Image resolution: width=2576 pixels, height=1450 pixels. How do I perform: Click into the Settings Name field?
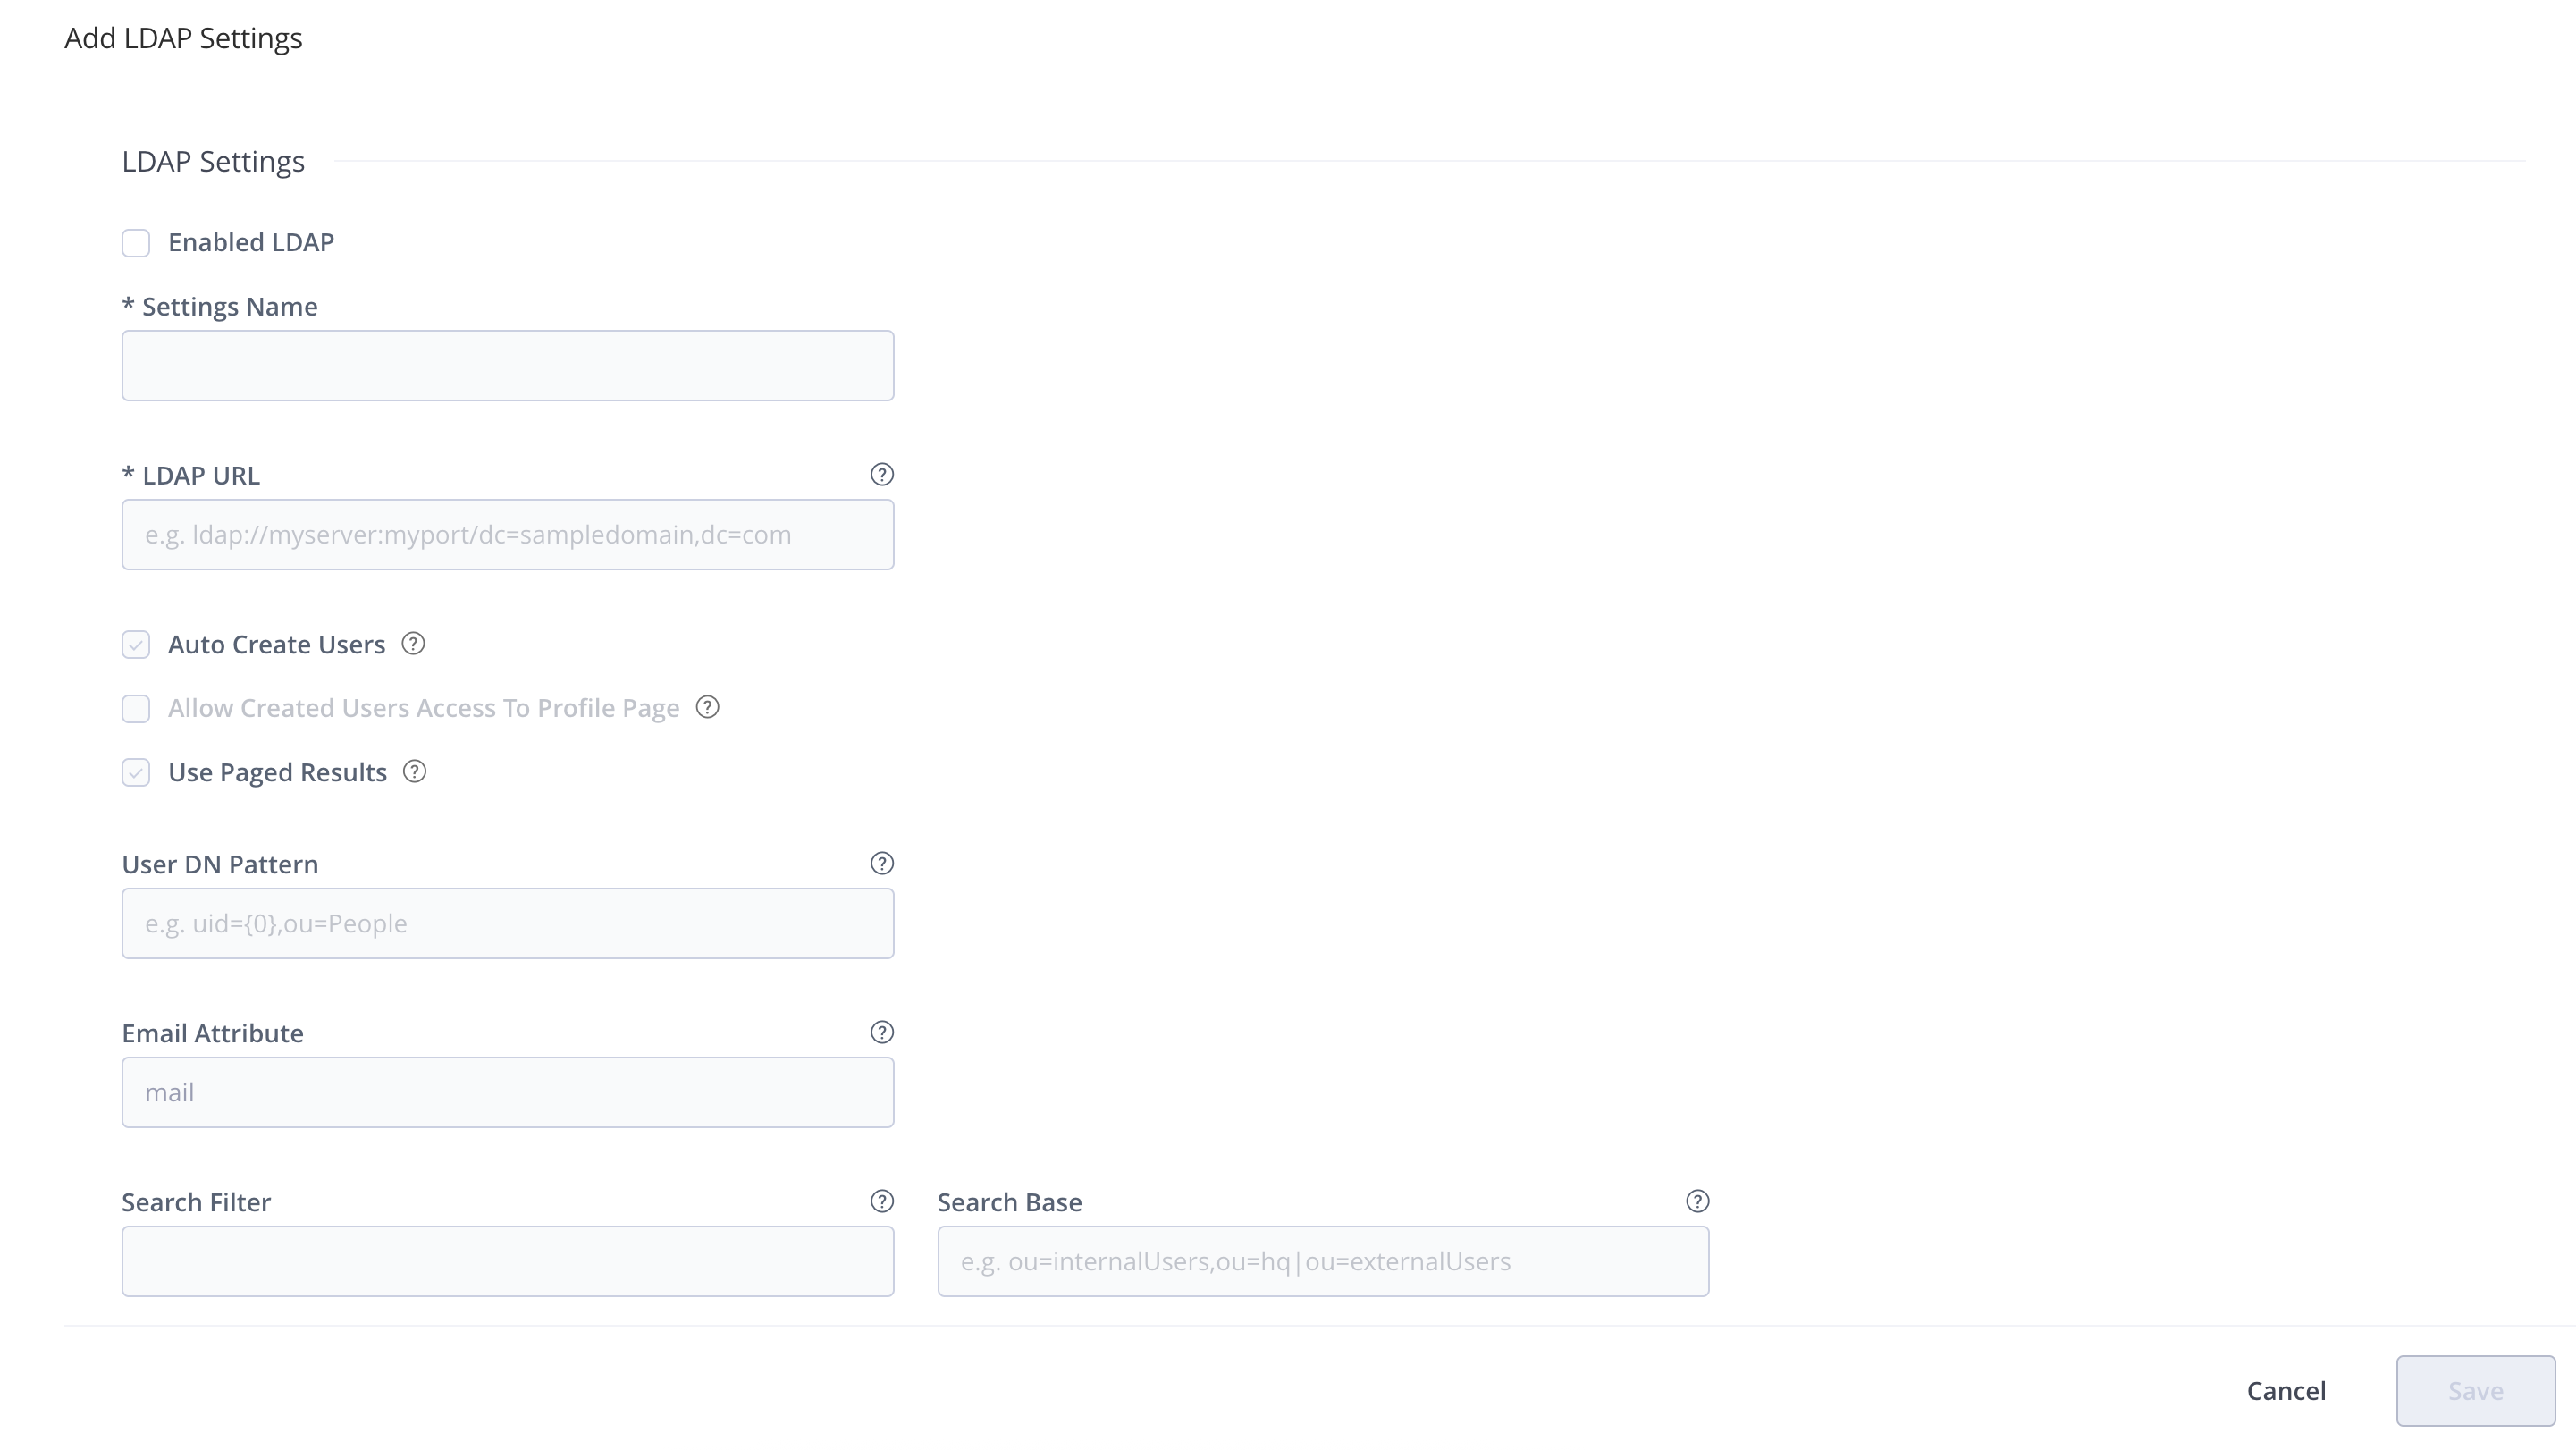tap(507, 365)
